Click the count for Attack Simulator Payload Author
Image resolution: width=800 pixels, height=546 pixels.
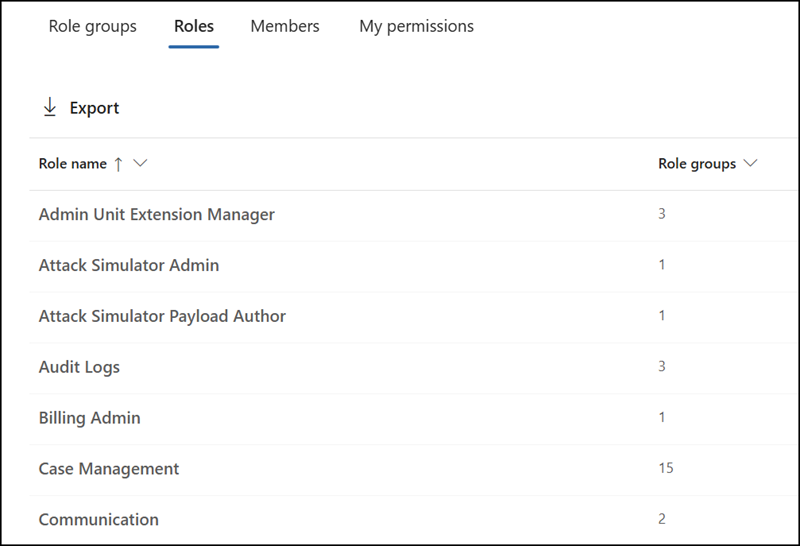click(662, 316)
